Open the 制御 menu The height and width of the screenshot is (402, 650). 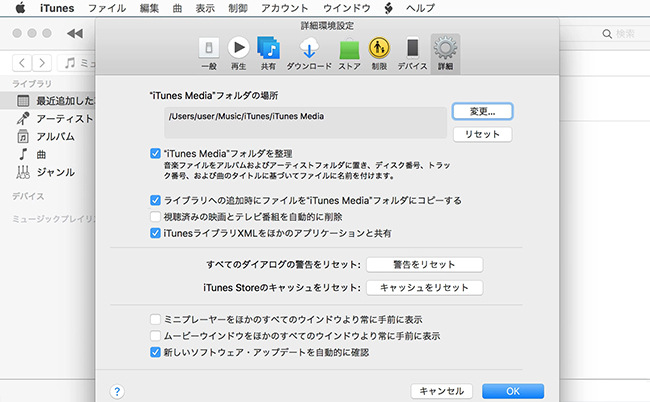tap(238, 8)
